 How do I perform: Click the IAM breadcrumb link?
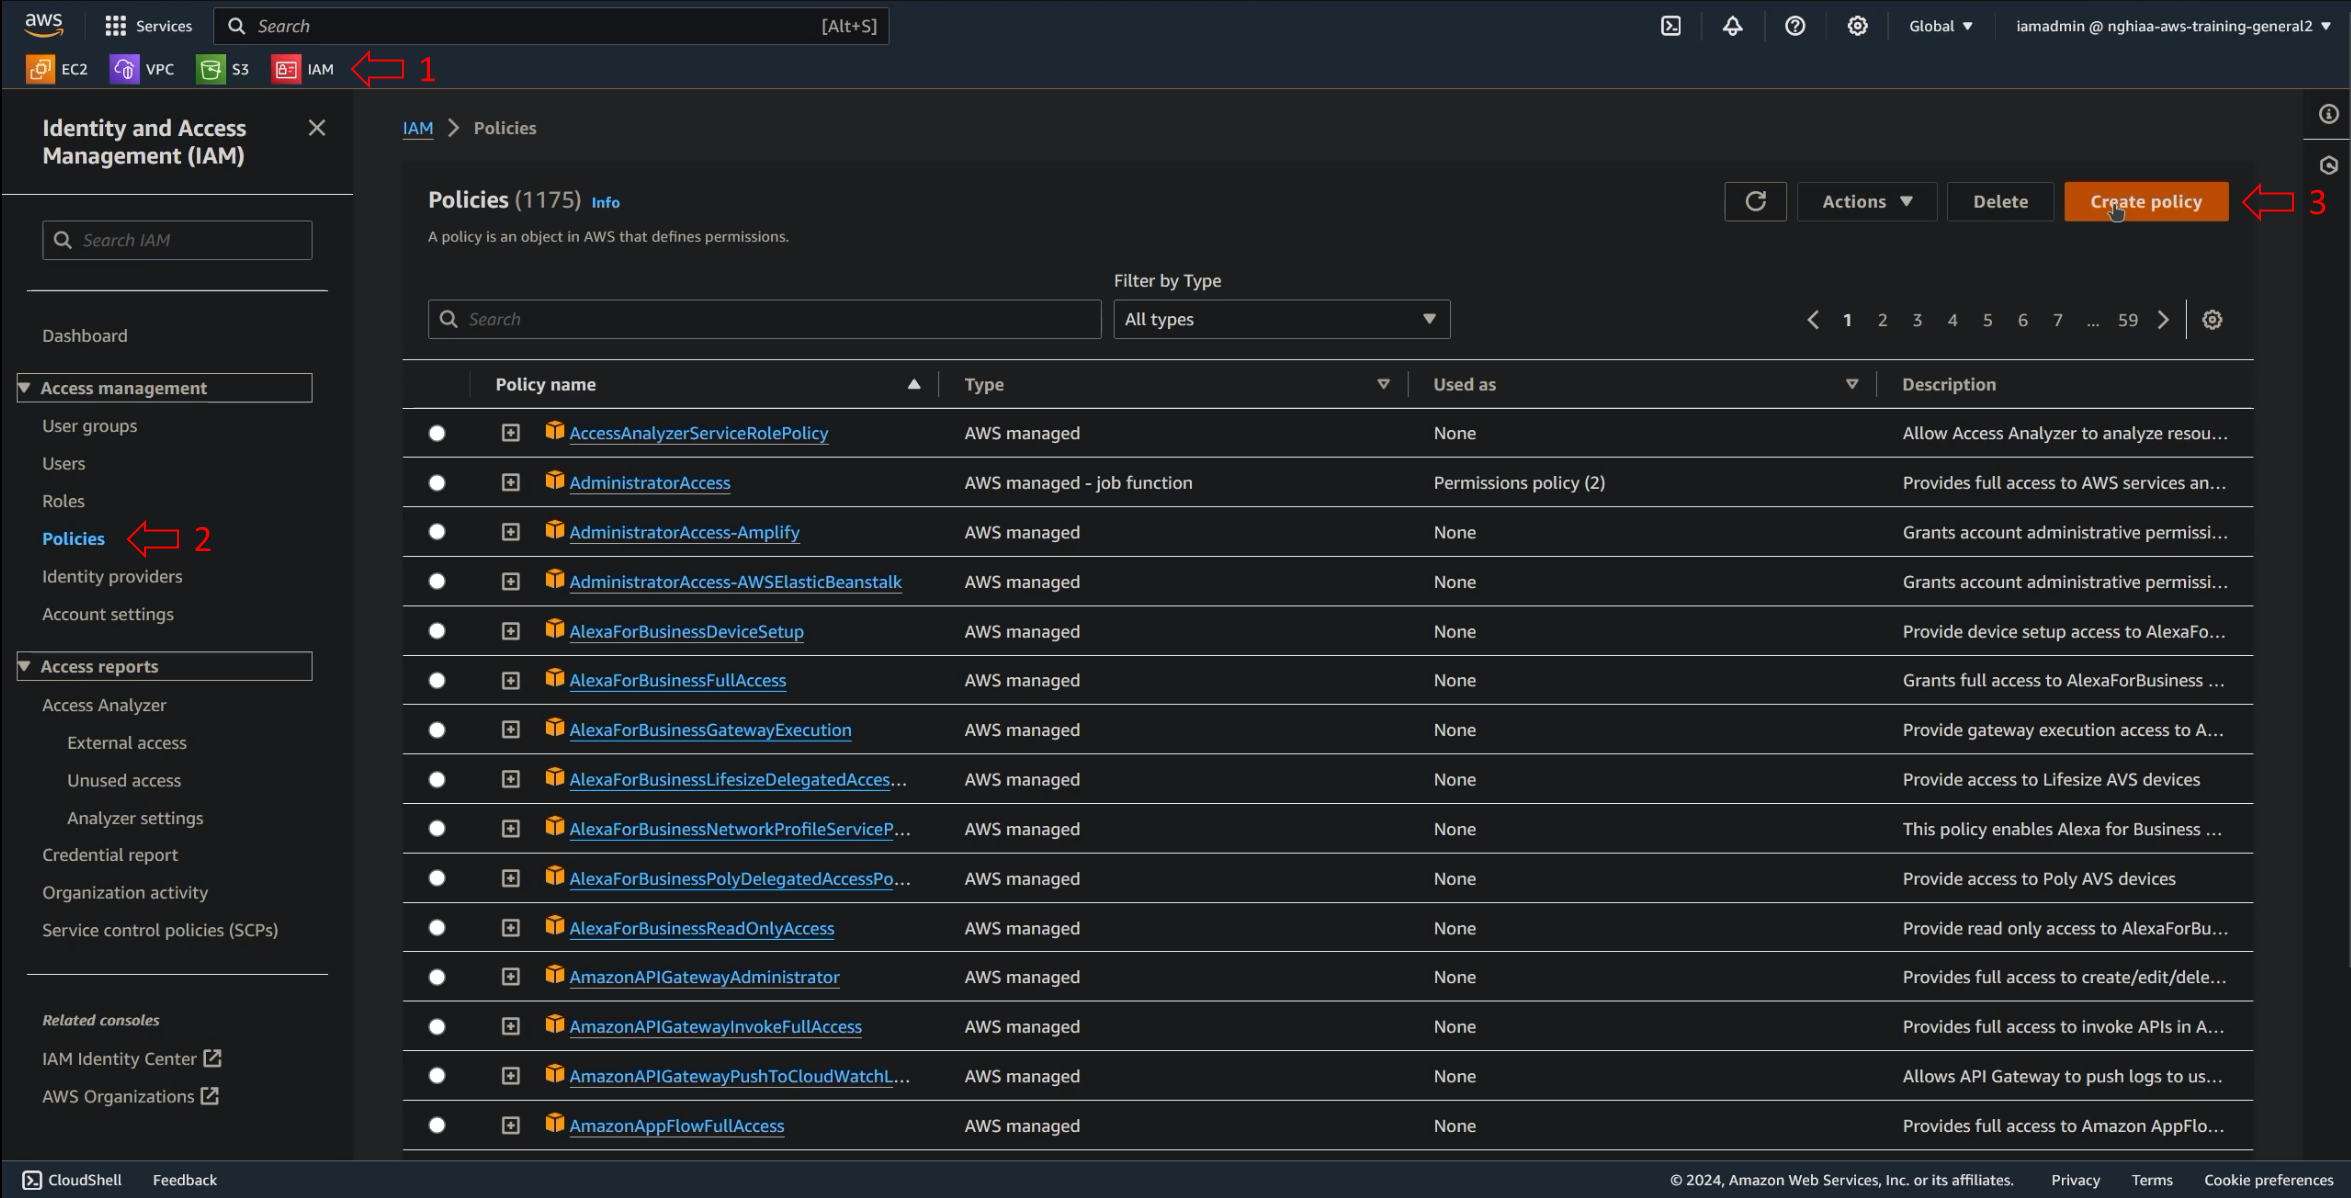tap(418, 128)
